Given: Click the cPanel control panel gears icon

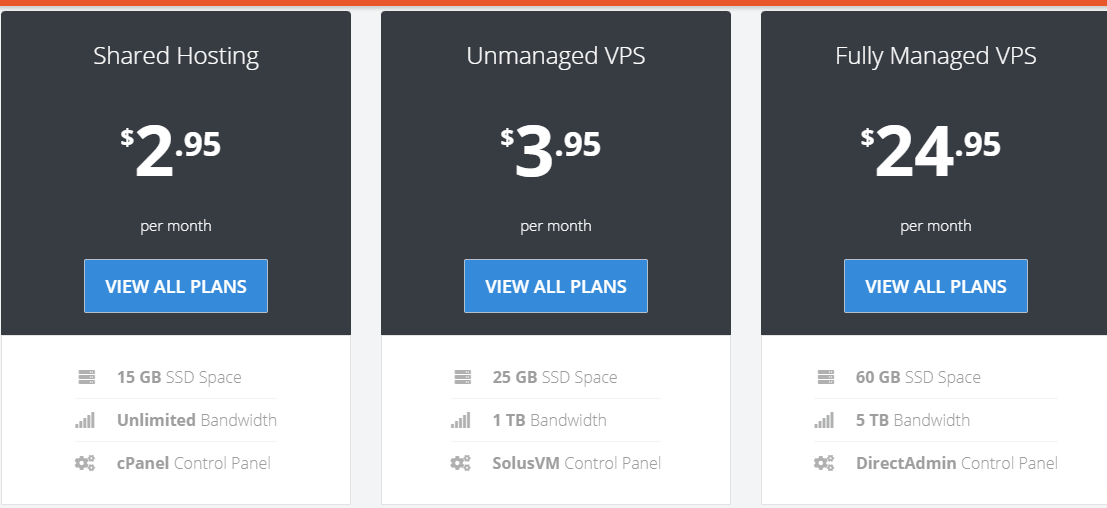Looking at the screenshot, I should click(85, 464).
